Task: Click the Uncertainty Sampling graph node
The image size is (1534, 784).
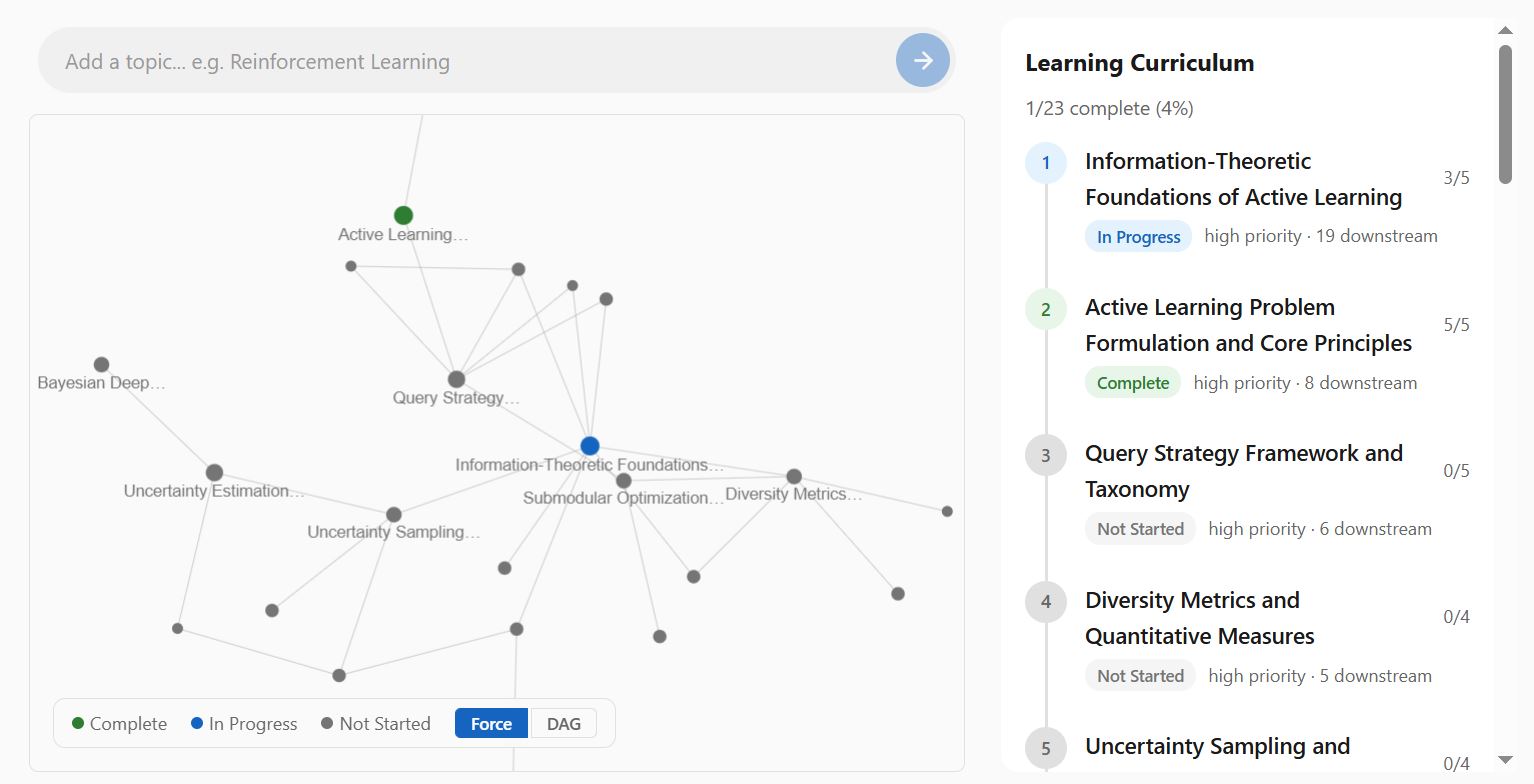Action: pyautogui.click(x=394, y=515)
